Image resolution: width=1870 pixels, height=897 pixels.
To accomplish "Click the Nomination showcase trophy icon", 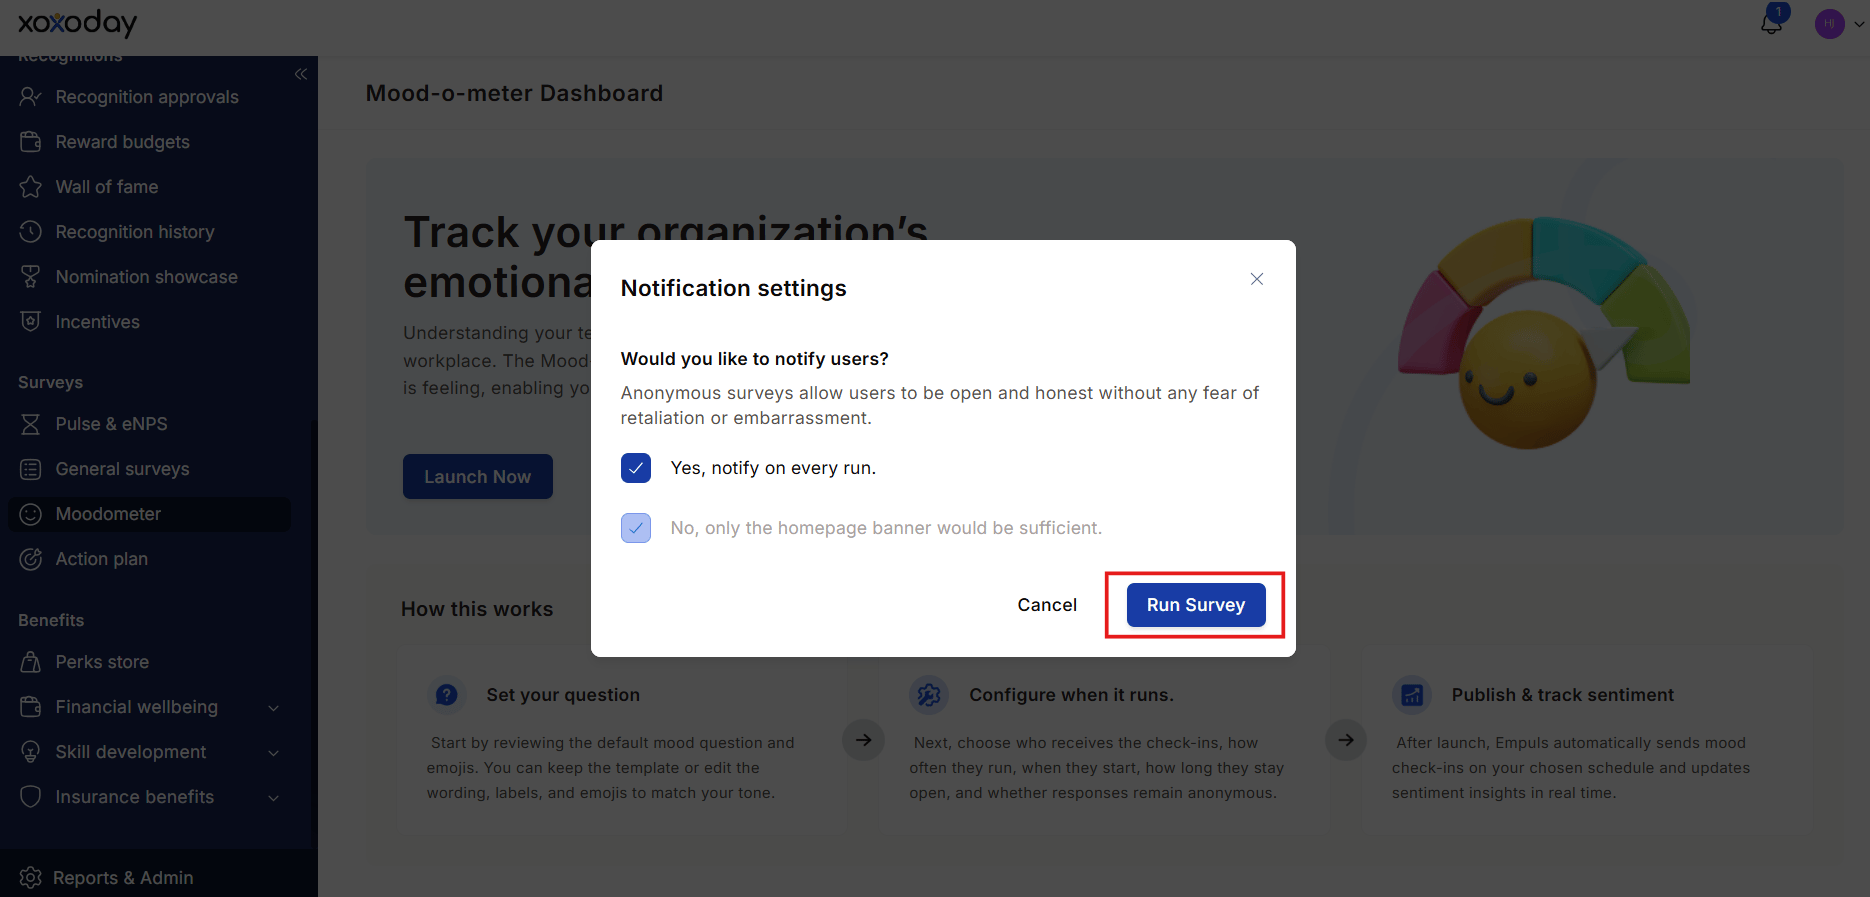I will (x=31, y=277).
